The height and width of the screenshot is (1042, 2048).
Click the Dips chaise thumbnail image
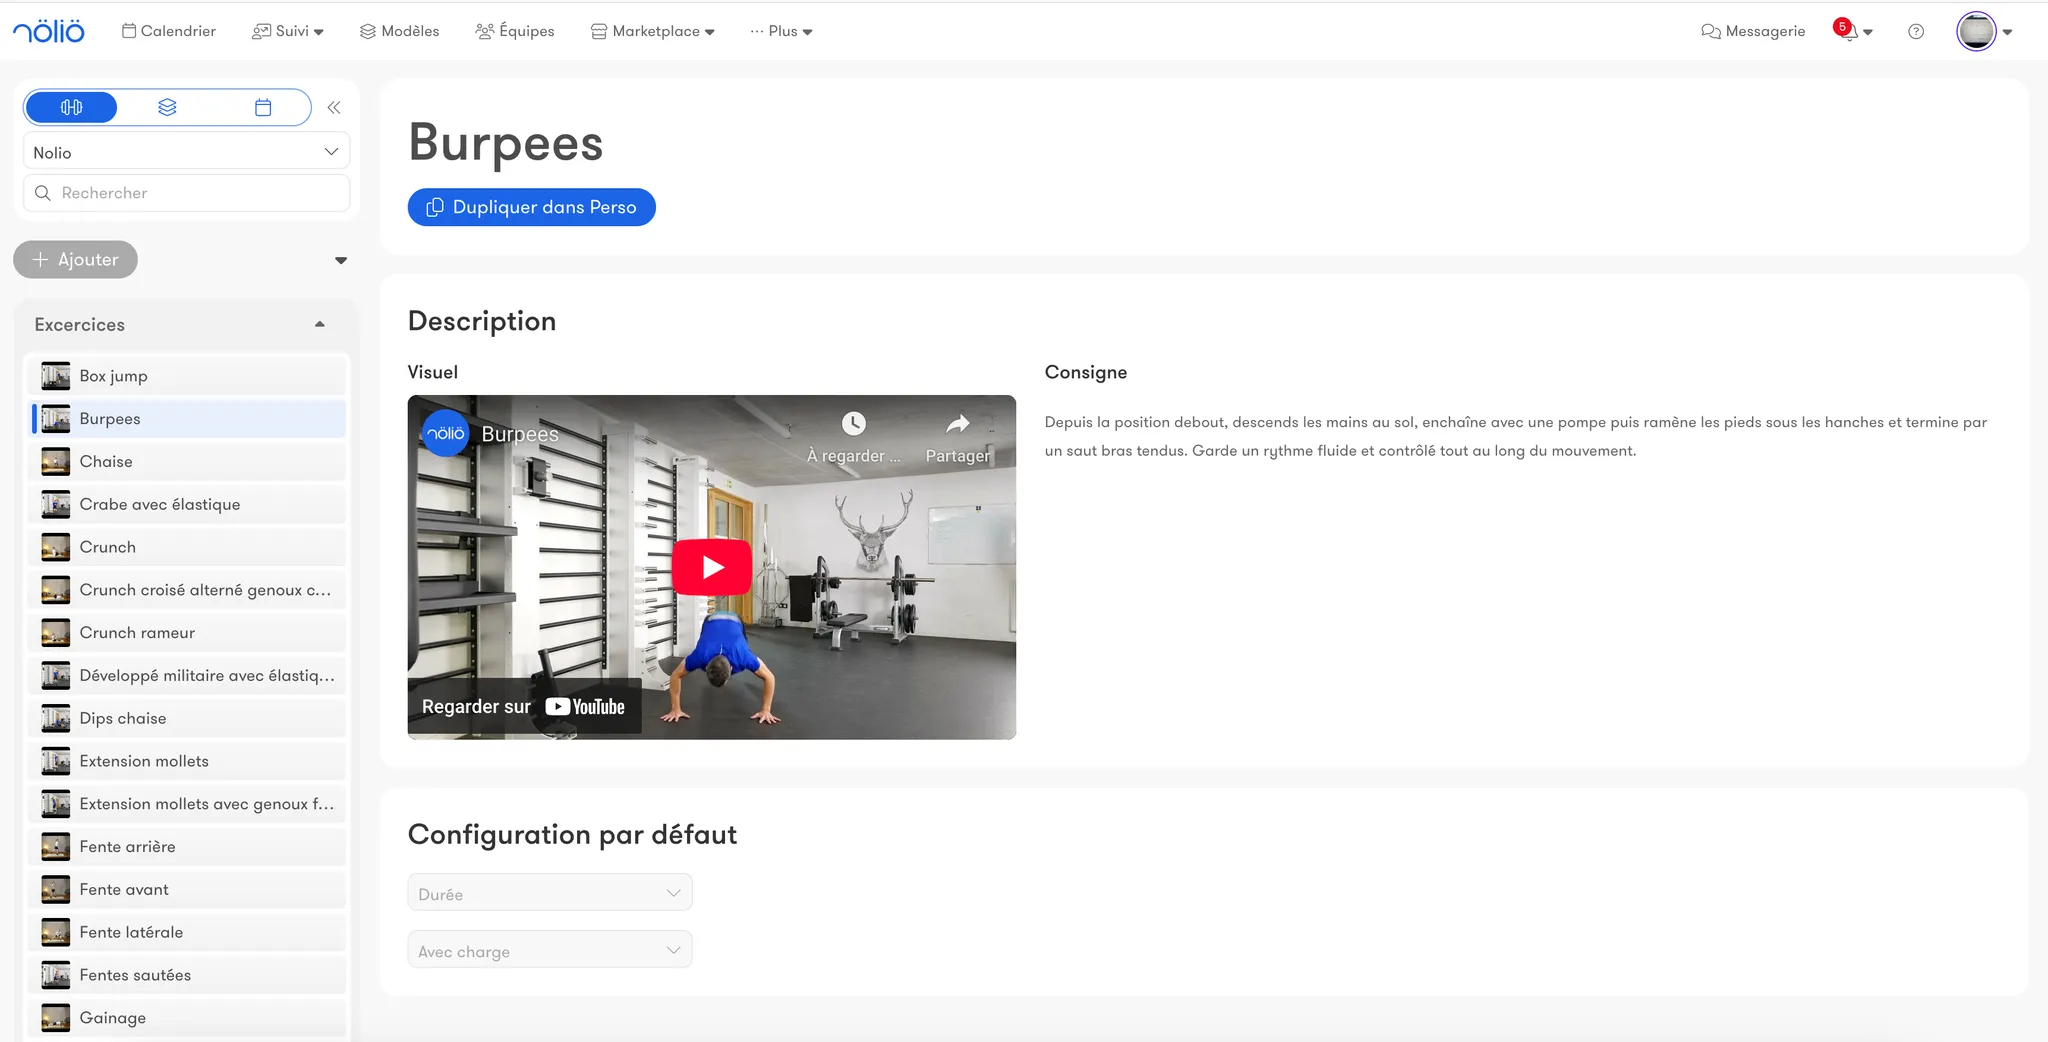coord(56,718)
